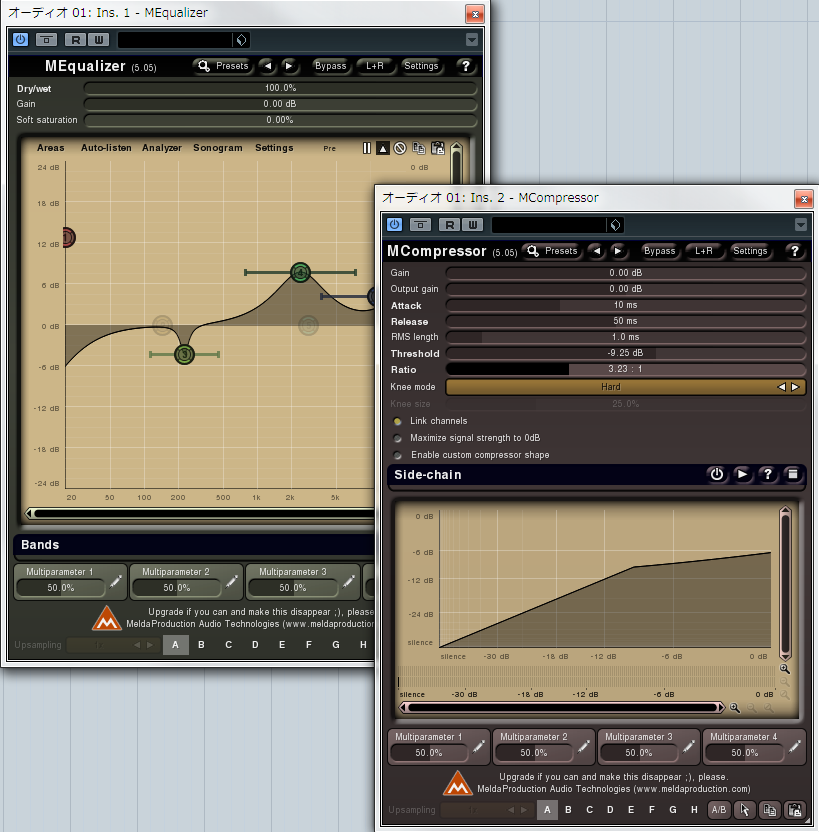The image size is (819, 832).
Task: Open the Areas menu in equalizer graph
Action: click(x=50, y=148)
